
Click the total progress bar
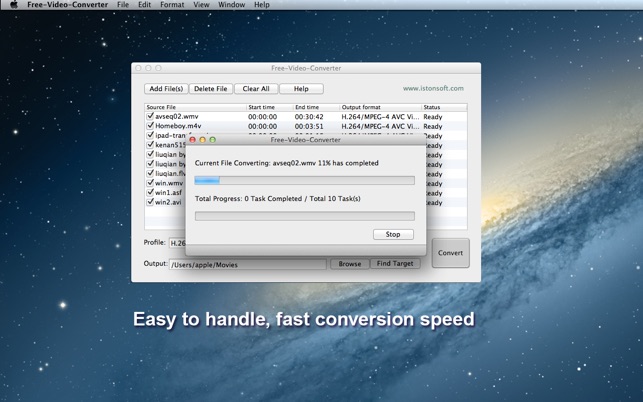click(305, 216)
